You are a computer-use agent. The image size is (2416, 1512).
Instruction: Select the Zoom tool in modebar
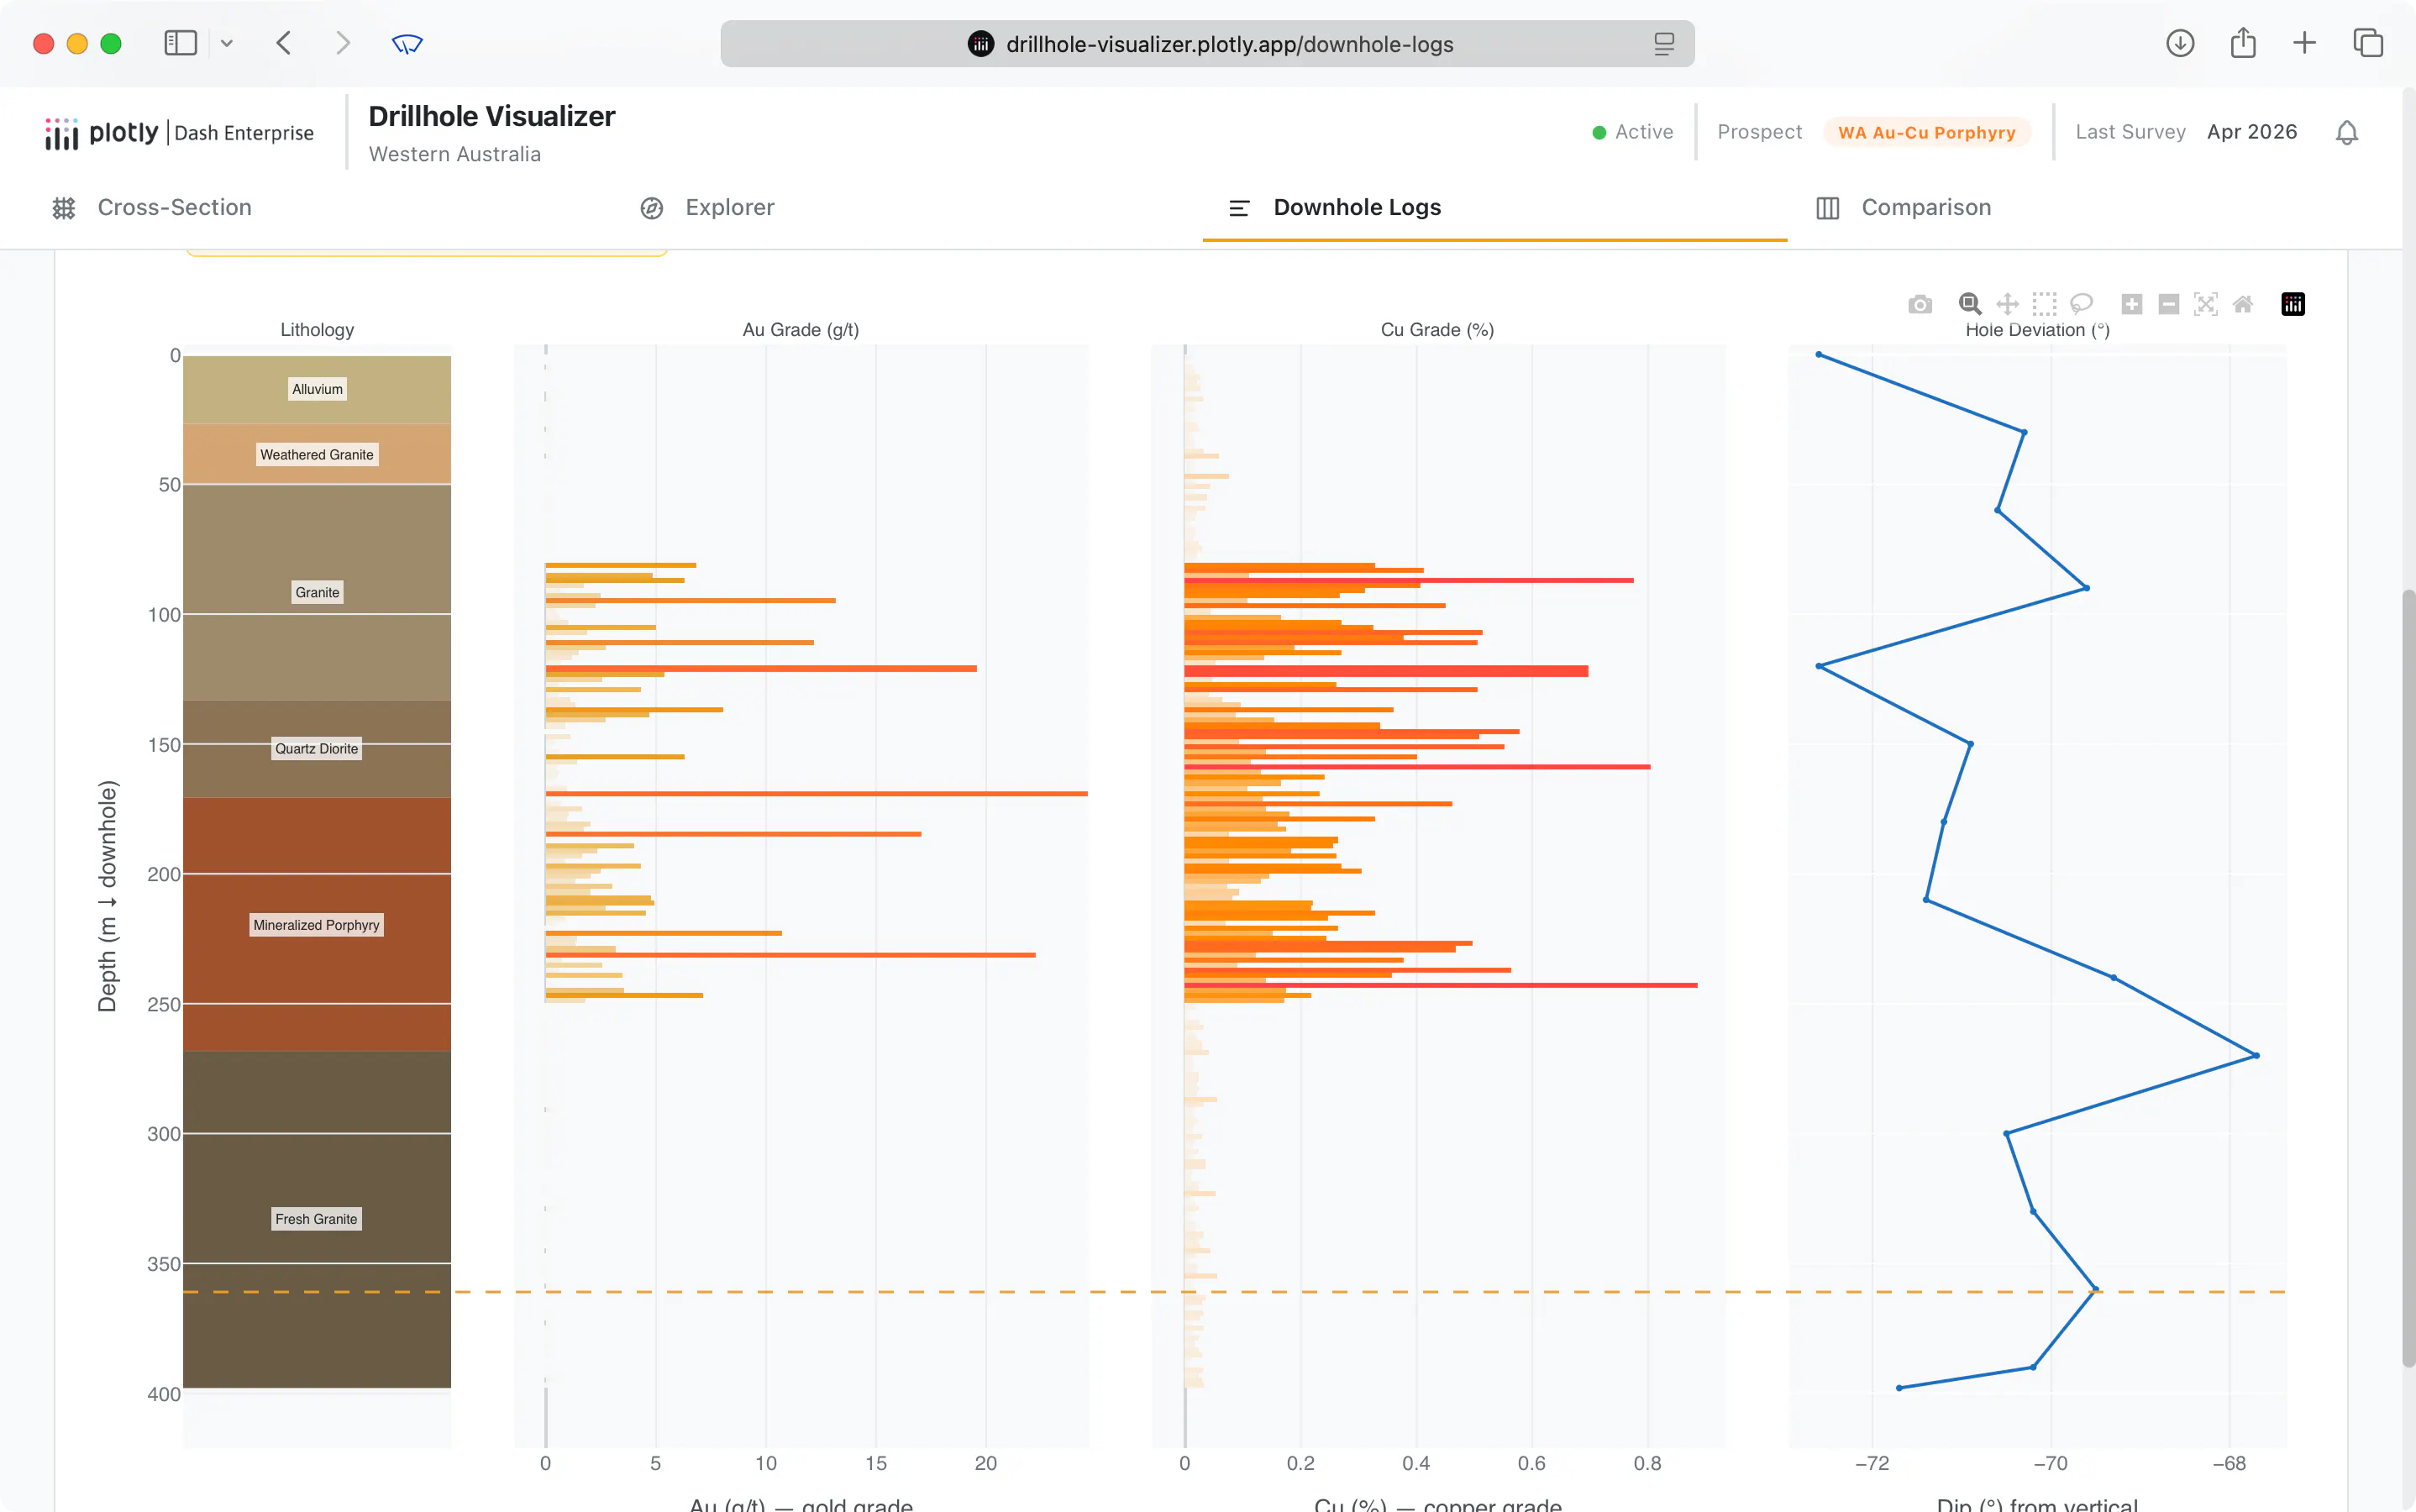coord(1969,304)
